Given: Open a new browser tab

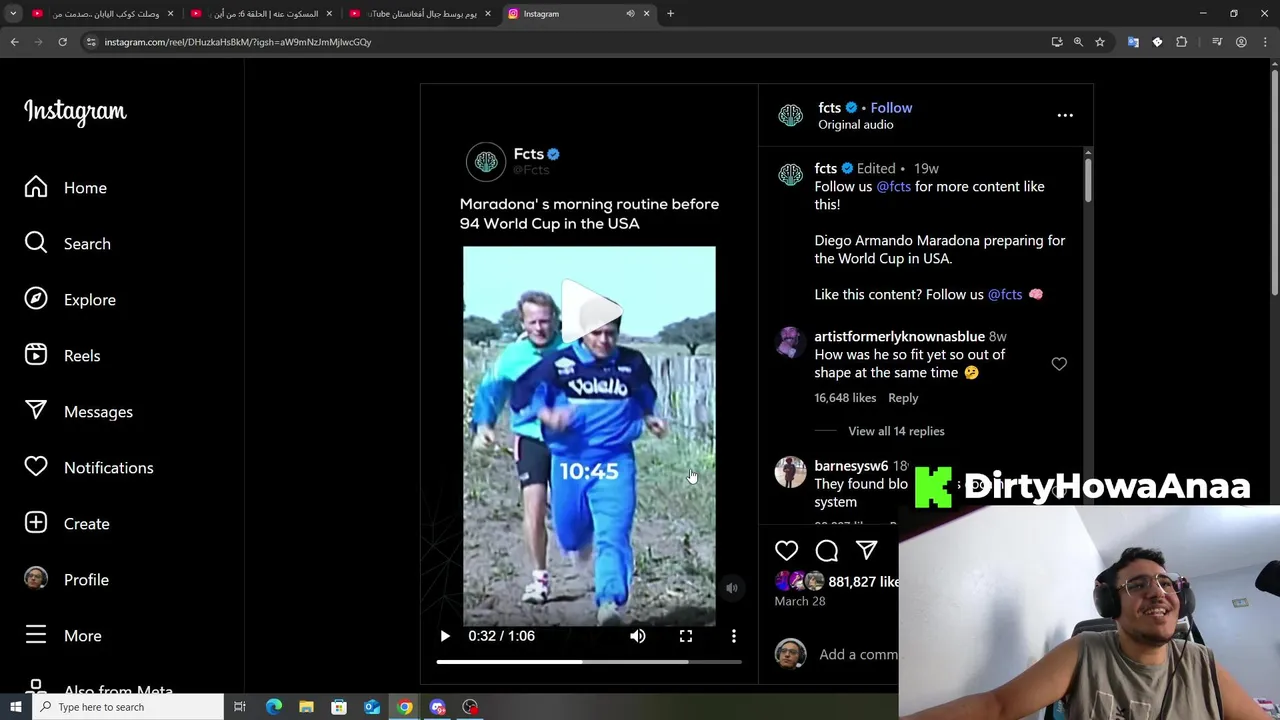Looking at the screenshot, I should pyautogui.click(x=670, y=14).
